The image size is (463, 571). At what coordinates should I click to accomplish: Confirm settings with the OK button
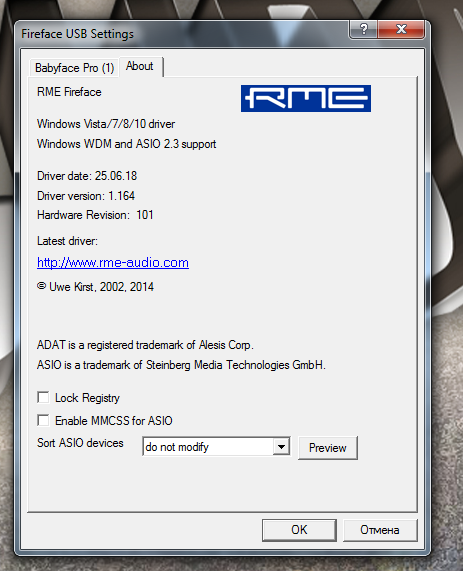(299, 530)
